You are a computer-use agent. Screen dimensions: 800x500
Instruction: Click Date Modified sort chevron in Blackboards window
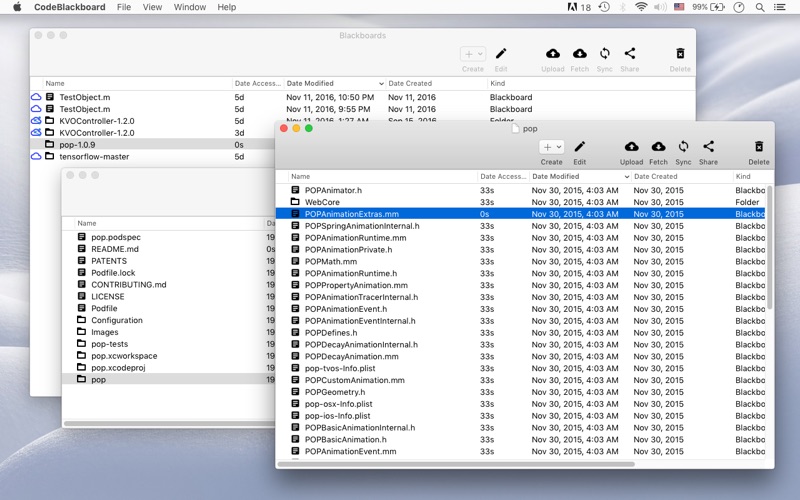381,84
